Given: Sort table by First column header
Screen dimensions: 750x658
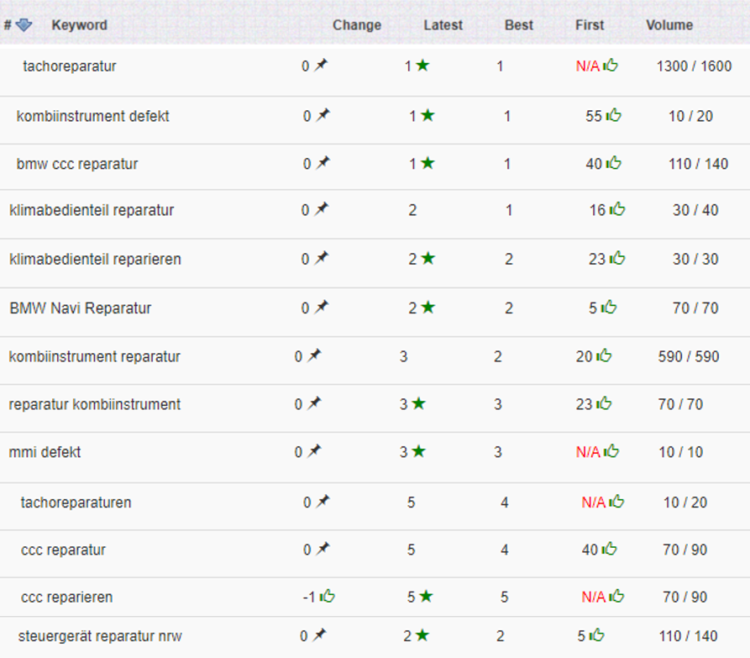Looking at the screenshot, I should 590,25.
